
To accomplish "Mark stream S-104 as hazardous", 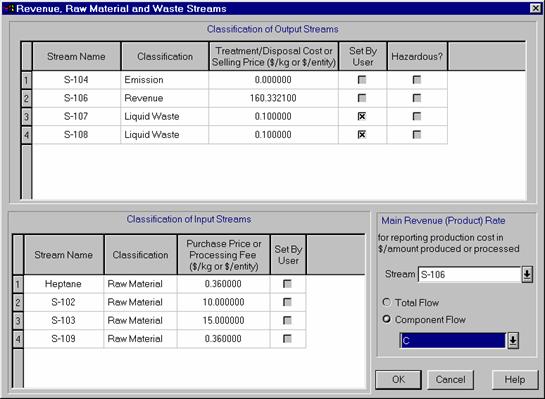I will 417,80.
